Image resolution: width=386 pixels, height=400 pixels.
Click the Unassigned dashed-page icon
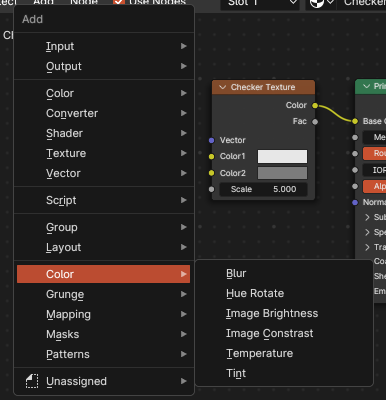(x=32, y=381)
